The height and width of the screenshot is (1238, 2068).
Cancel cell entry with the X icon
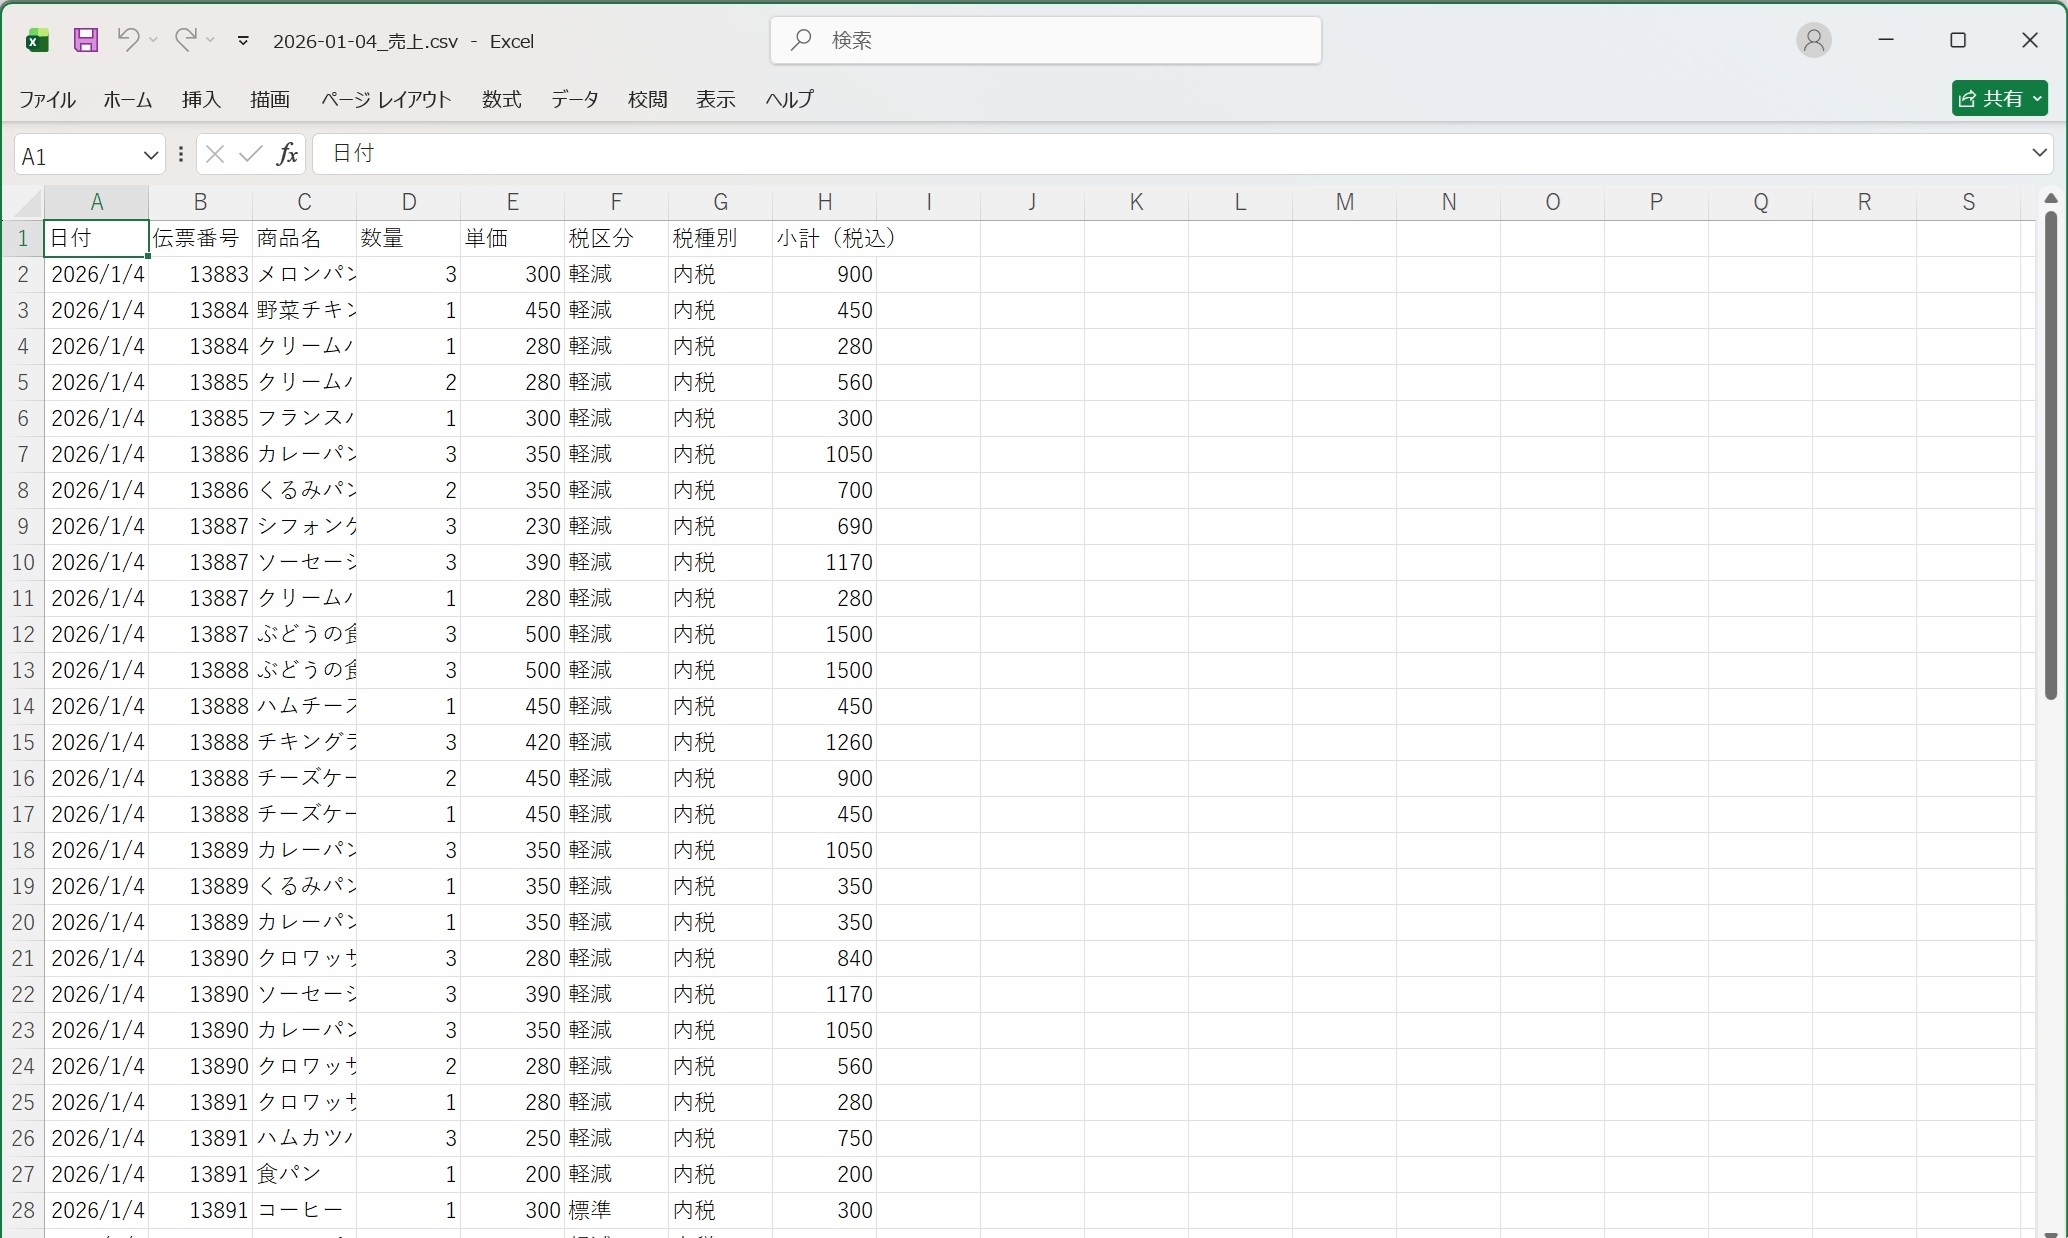point(214,153)
